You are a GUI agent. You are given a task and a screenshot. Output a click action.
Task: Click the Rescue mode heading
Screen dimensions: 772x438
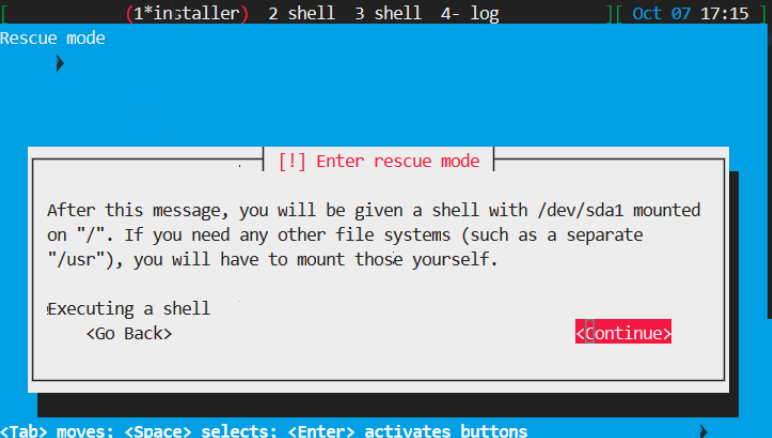[x=53, y=38]
